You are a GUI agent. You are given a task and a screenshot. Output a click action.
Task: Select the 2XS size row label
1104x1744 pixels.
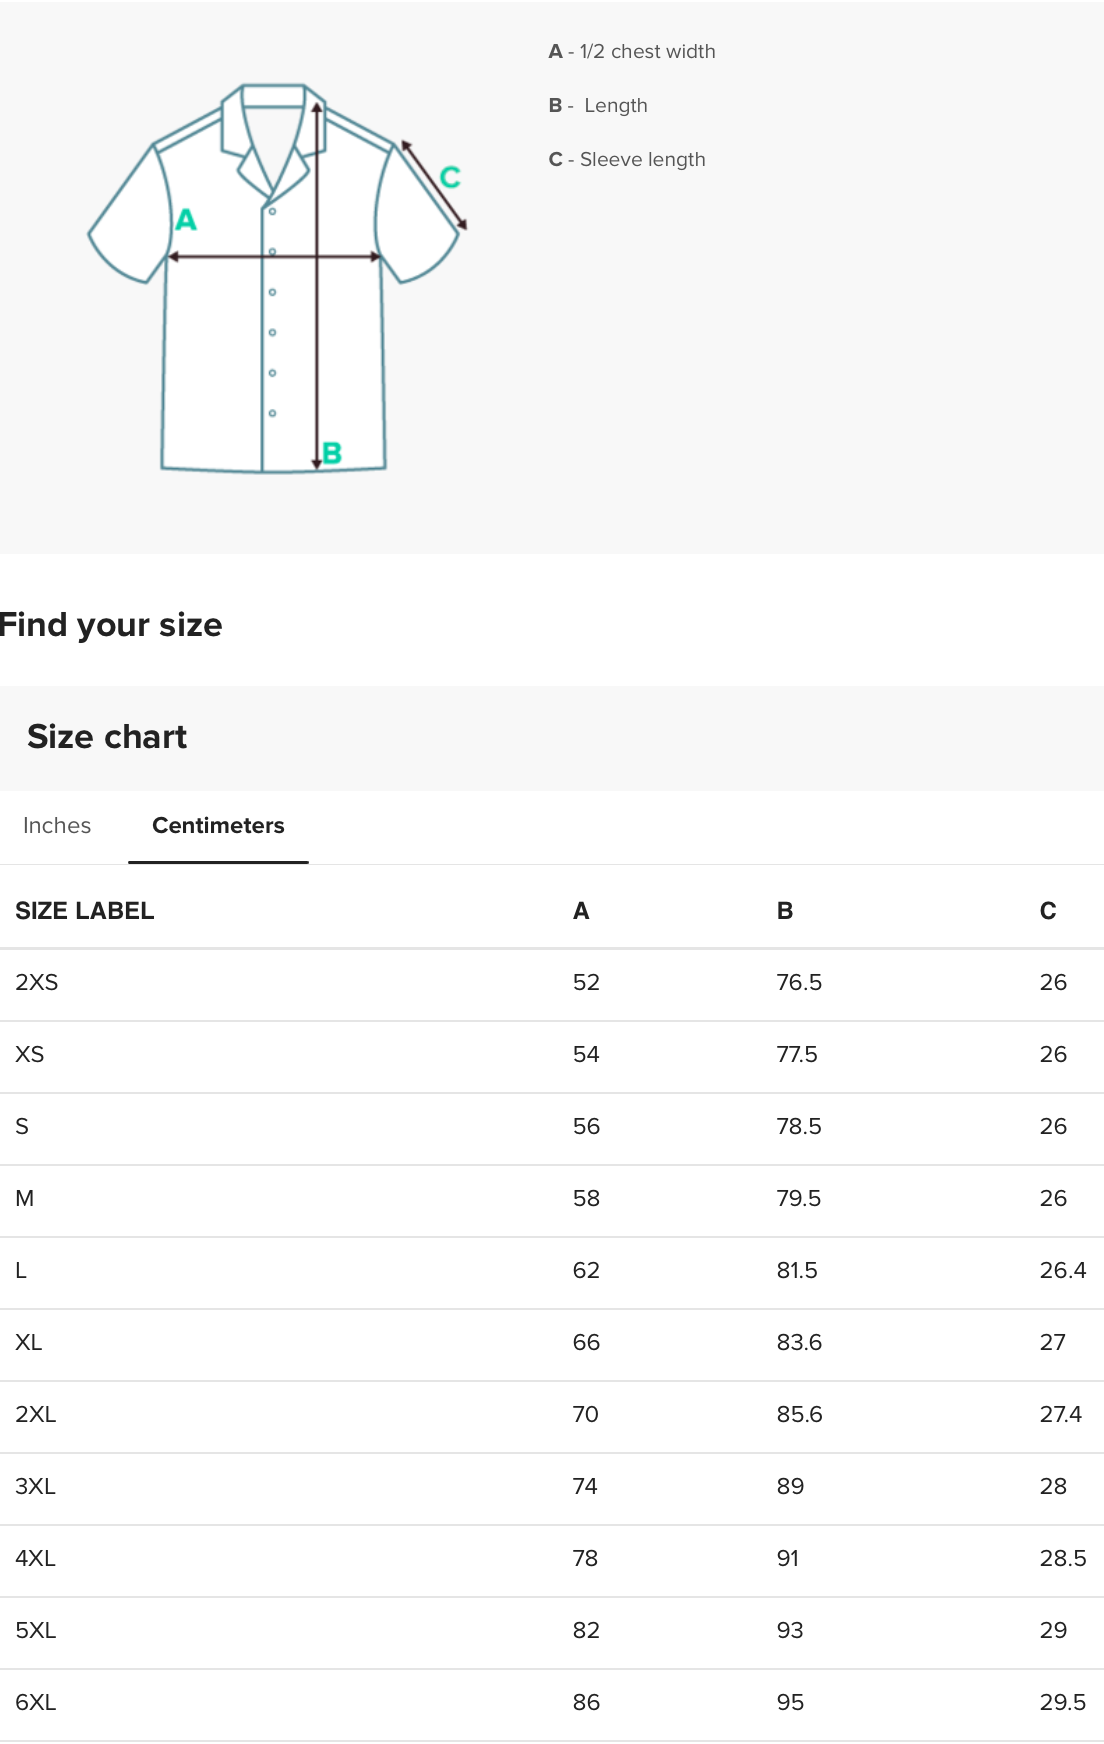(37, 983)
